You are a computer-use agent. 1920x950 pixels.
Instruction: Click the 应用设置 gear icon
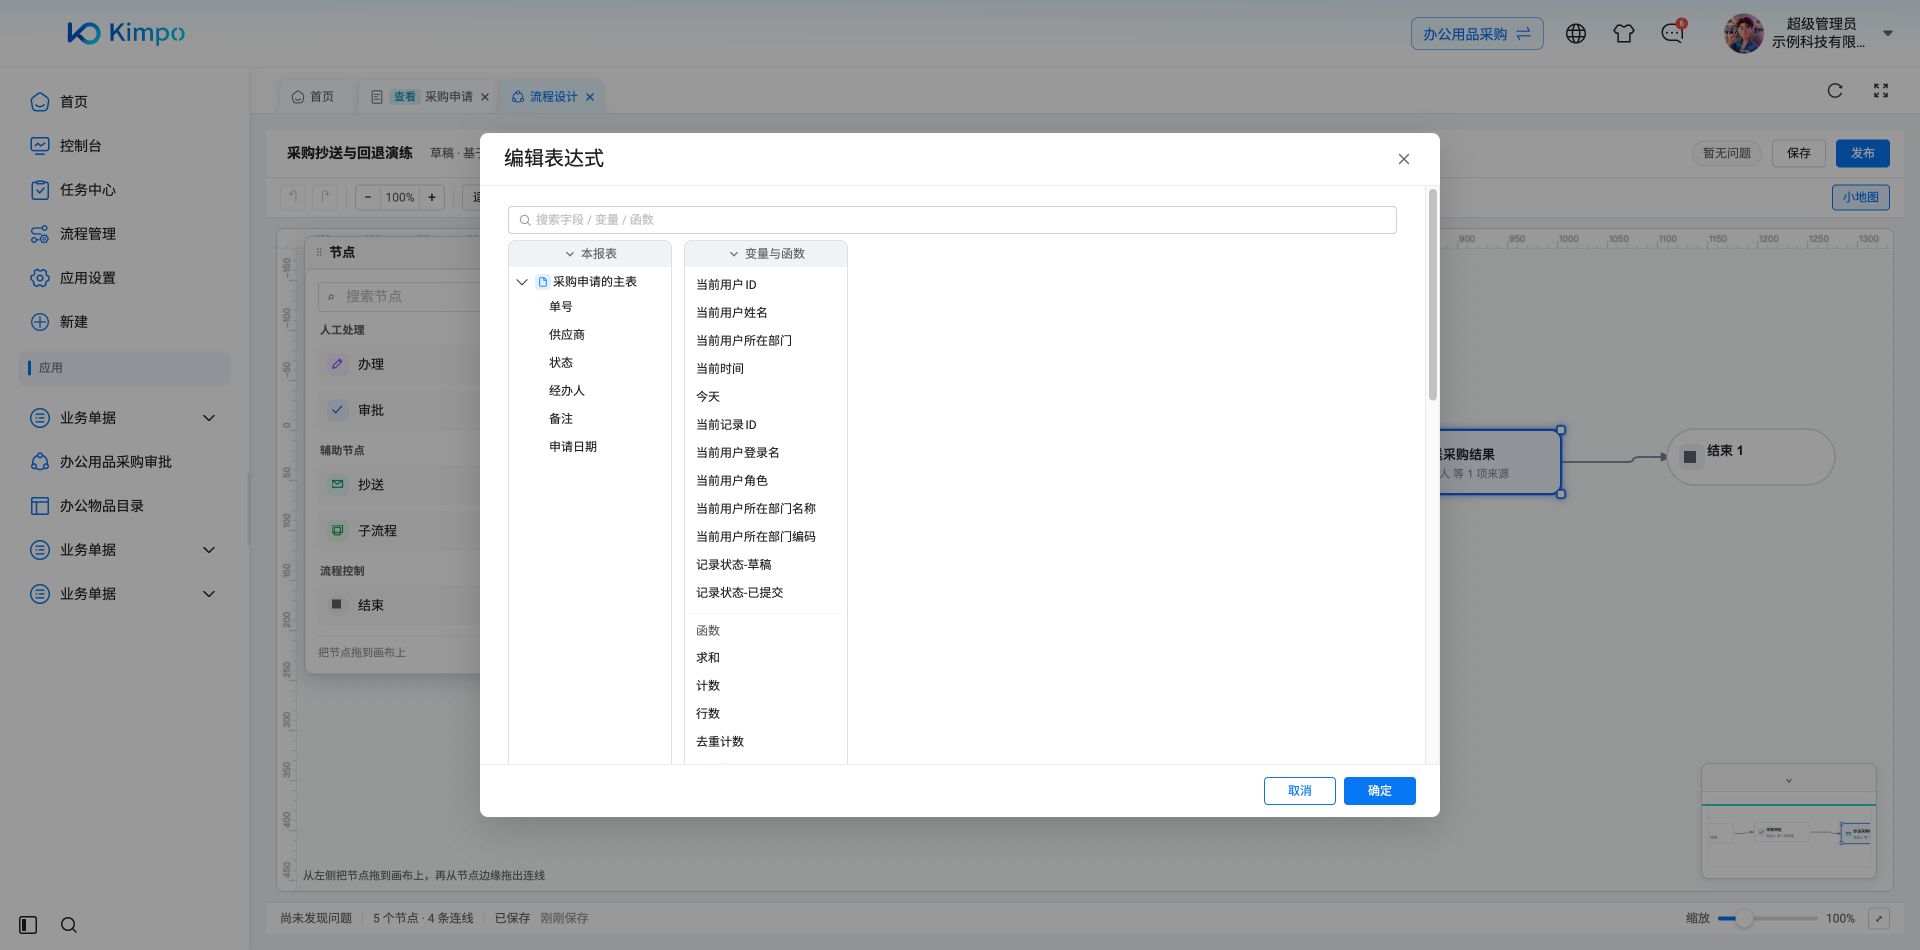40,278
